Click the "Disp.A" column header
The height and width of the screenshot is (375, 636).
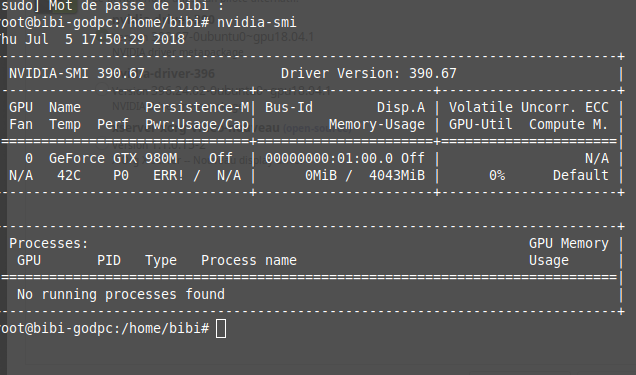point(401,107)
